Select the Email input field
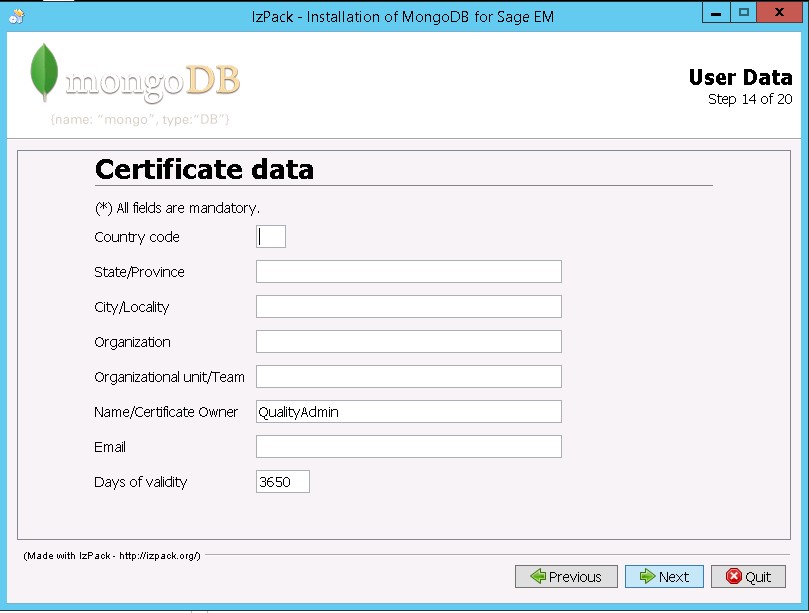809x613 pixels. tap(409, 447)
